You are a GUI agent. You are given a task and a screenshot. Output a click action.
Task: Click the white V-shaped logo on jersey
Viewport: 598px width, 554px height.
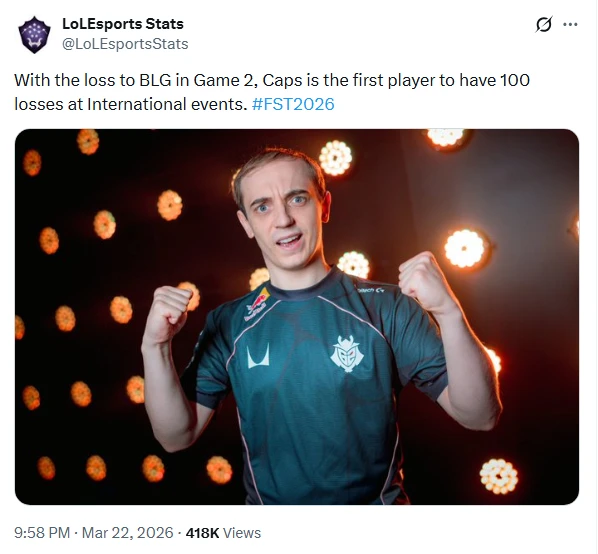click(x=258, y=356)
